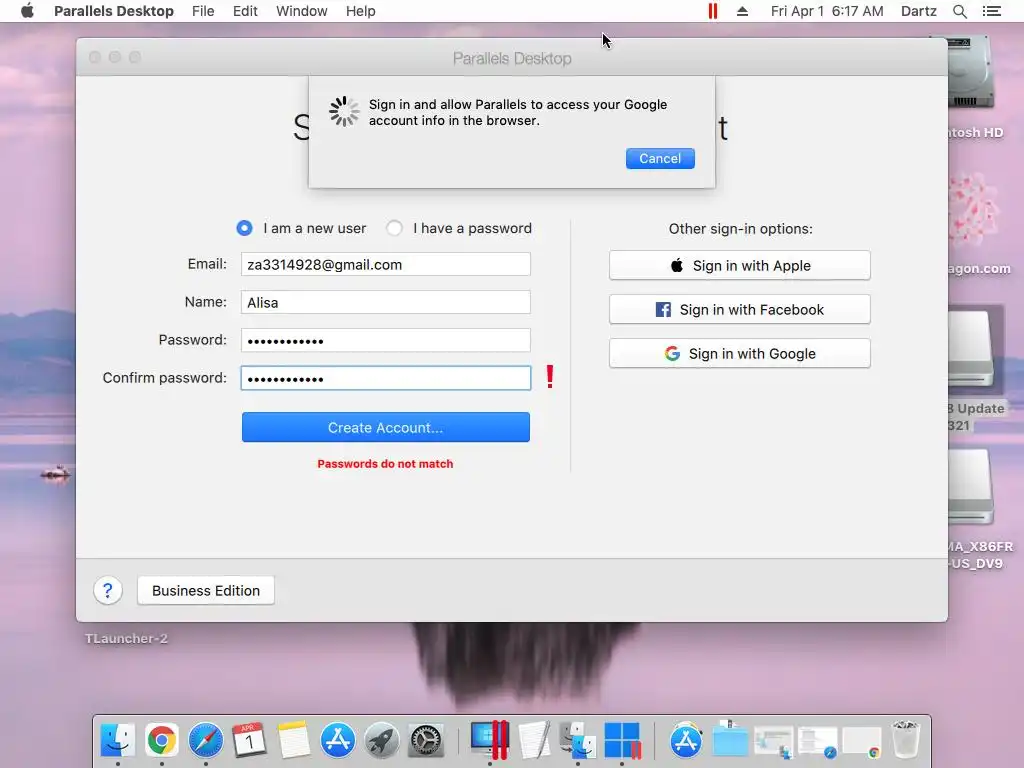Click into the Name field

click(385, 302)
